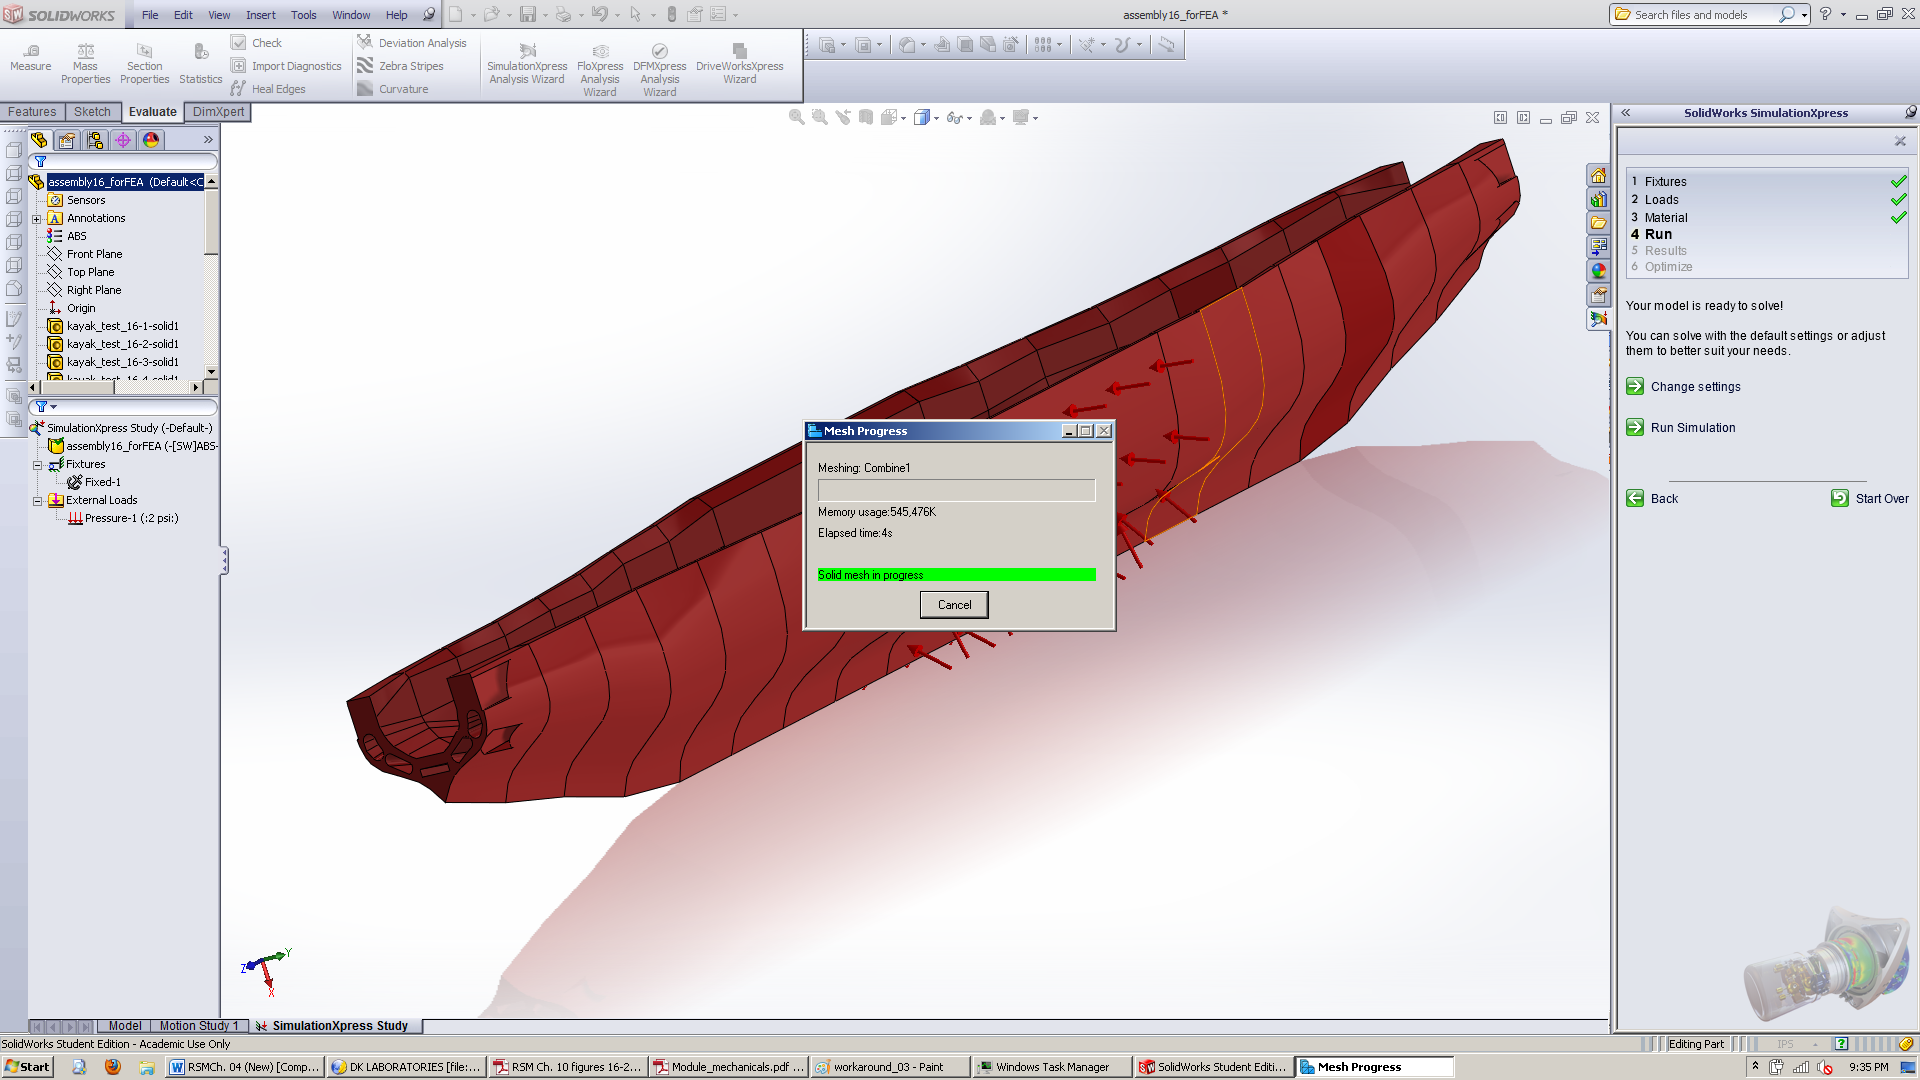Click Run Simulation link

pos(1692,428)
